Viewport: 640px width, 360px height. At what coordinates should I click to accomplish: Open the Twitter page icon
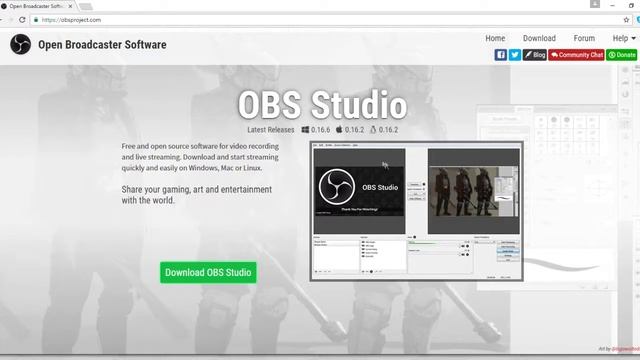pyautogui.click(x=515, y=55)
